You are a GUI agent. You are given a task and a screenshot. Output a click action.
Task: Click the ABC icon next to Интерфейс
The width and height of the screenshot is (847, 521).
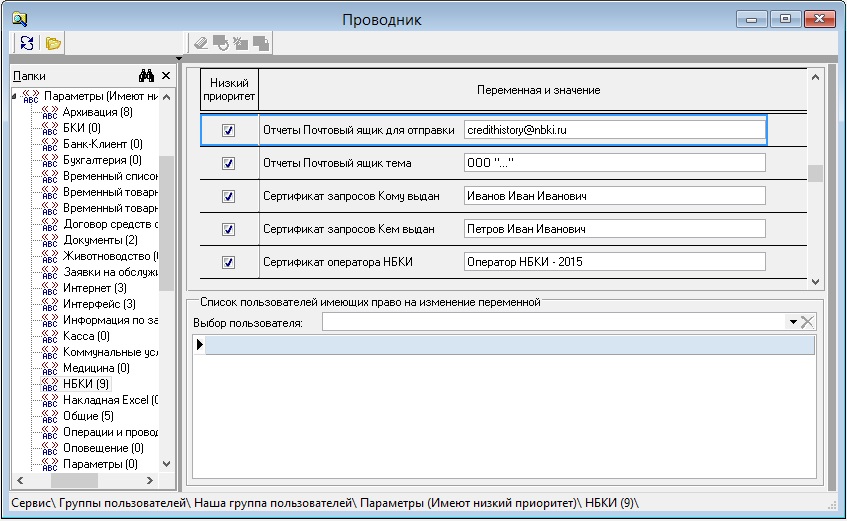50,305
